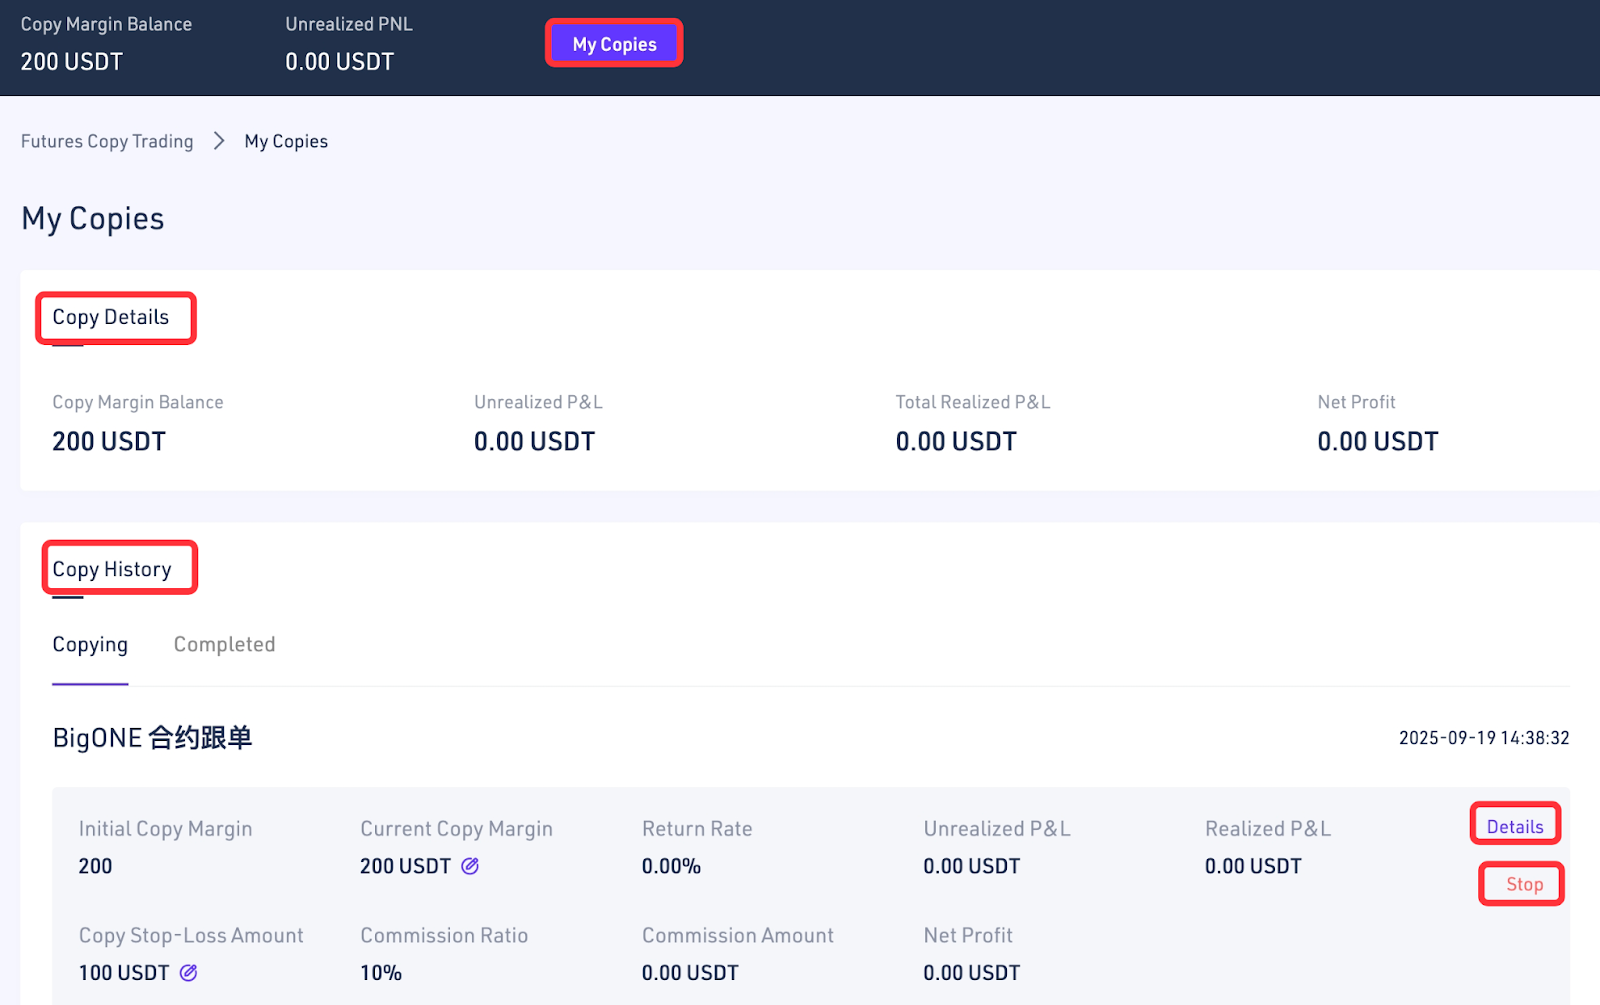Open My Copies from the top bar
The width and height of the screenshot is (1600, 1005).
(x=614, y=44)
